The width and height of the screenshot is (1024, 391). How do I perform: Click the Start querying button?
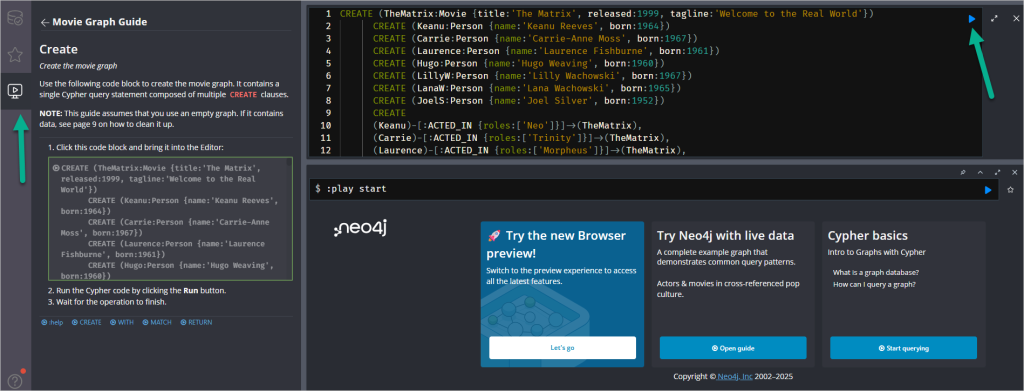[x=903, y=348]
